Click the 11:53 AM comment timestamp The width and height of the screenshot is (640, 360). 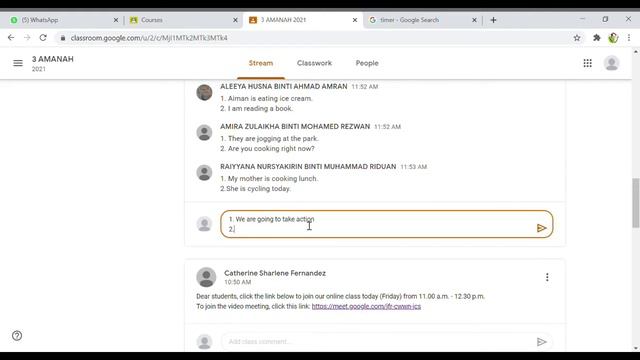tap(413, 167)
